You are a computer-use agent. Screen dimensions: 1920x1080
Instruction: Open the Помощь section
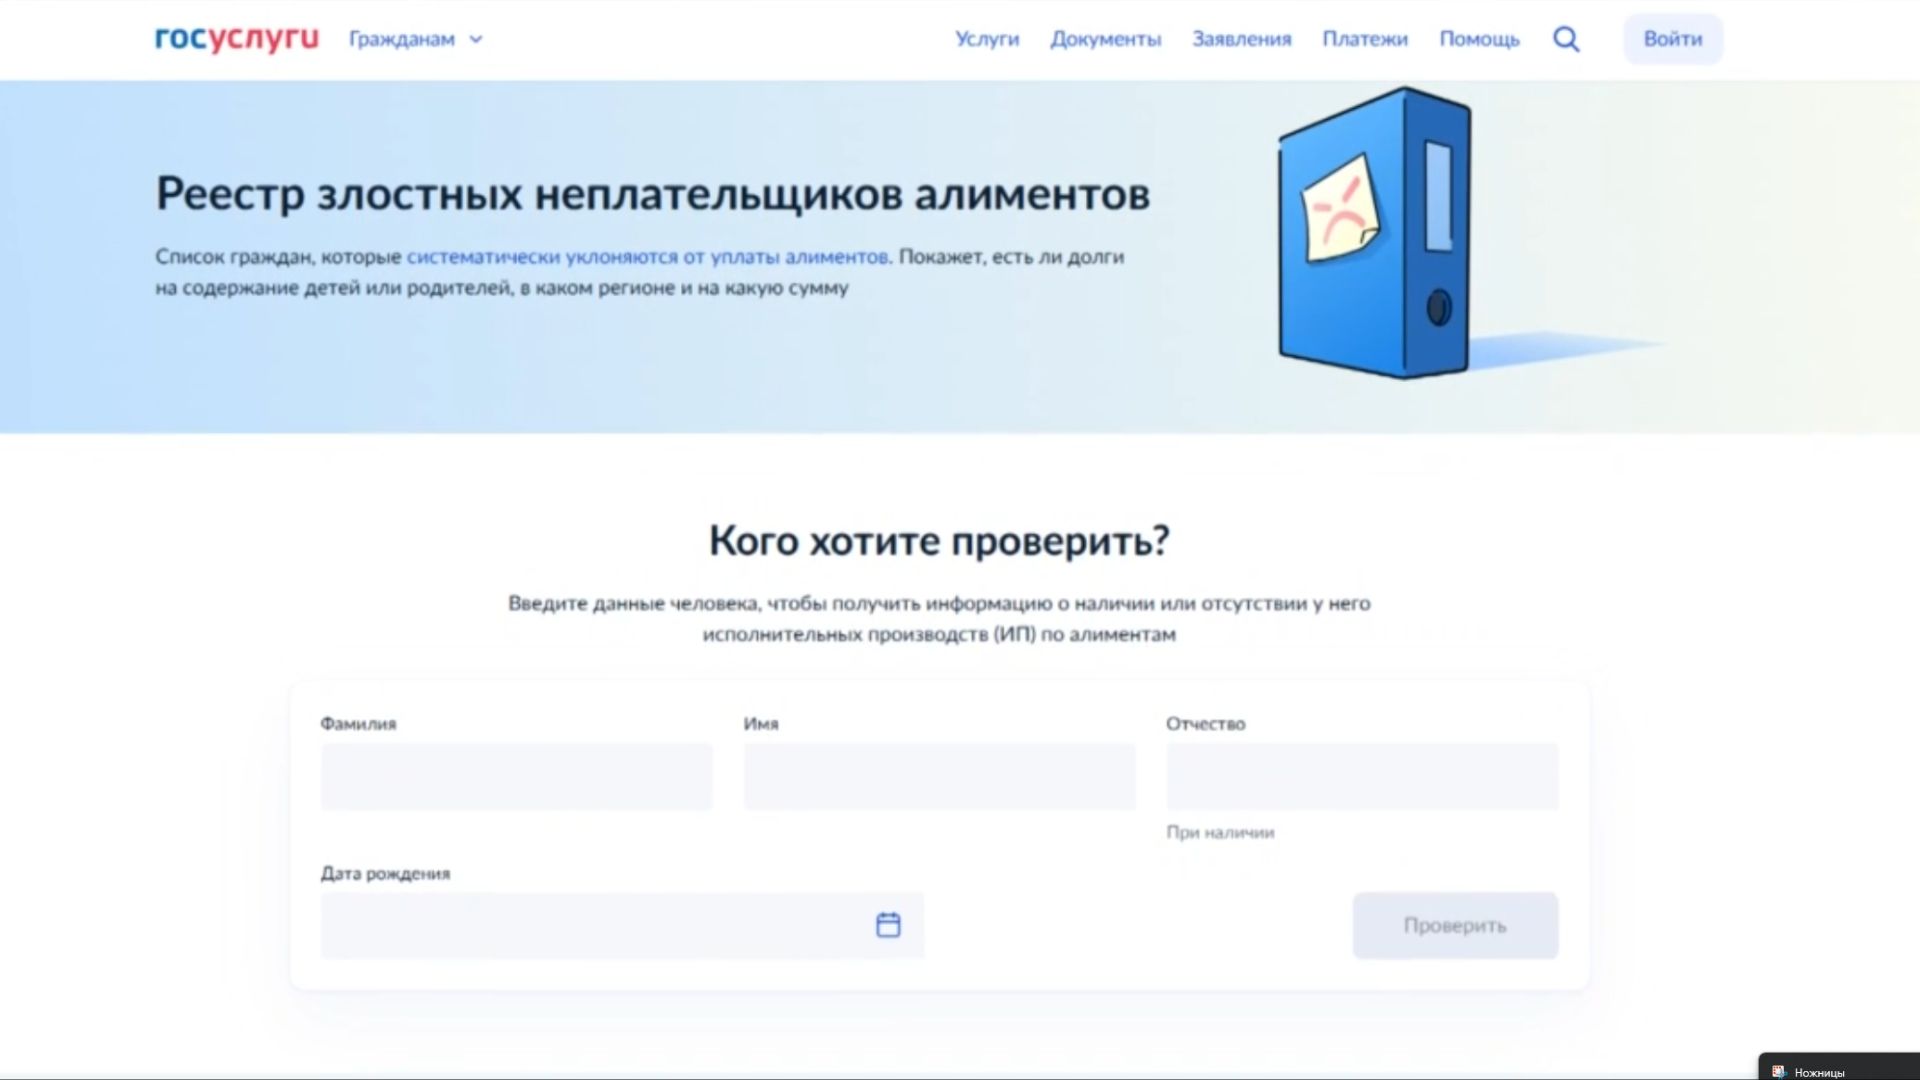pyautogui.click(x=1479, y=39)
